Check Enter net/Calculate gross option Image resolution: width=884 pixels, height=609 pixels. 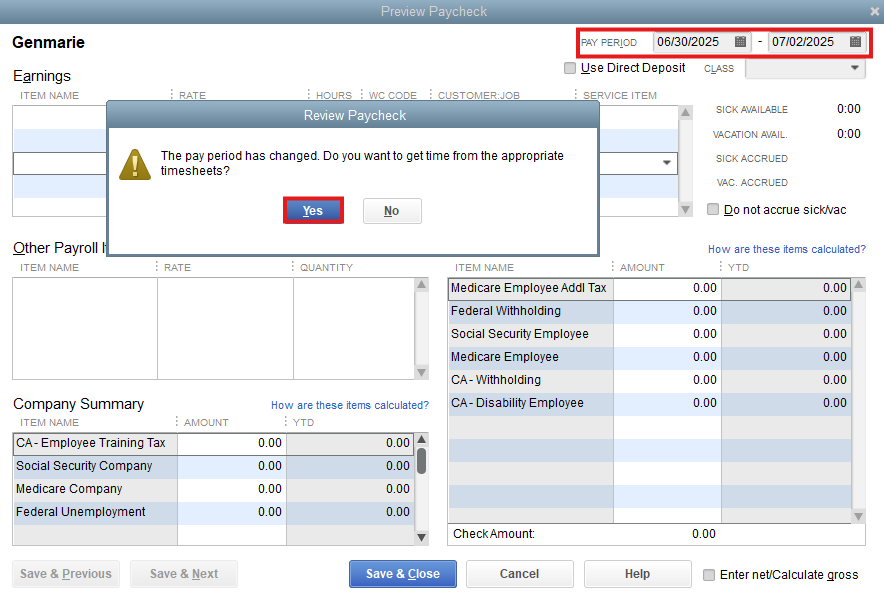point(709,575)
